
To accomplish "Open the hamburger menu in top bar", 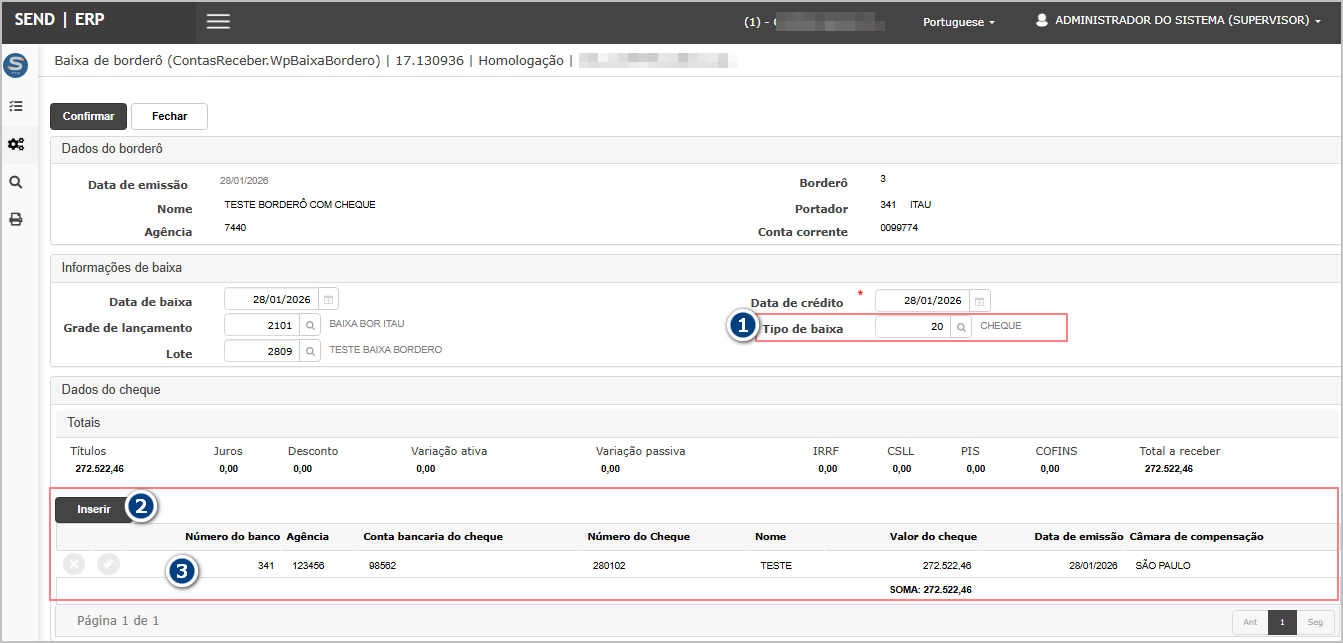I will pos(218,21).
